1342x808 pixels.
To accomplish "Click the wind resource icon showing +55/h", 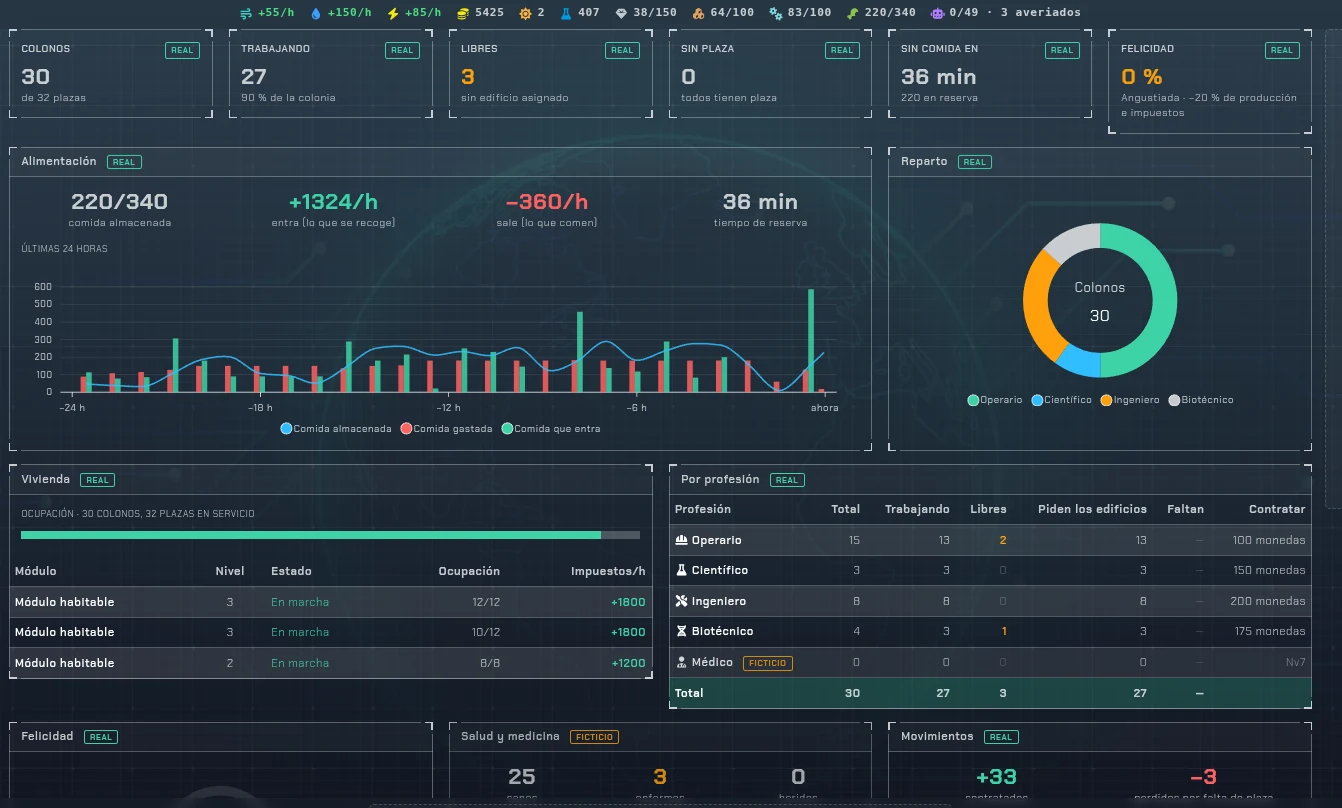I will (246, 13).
